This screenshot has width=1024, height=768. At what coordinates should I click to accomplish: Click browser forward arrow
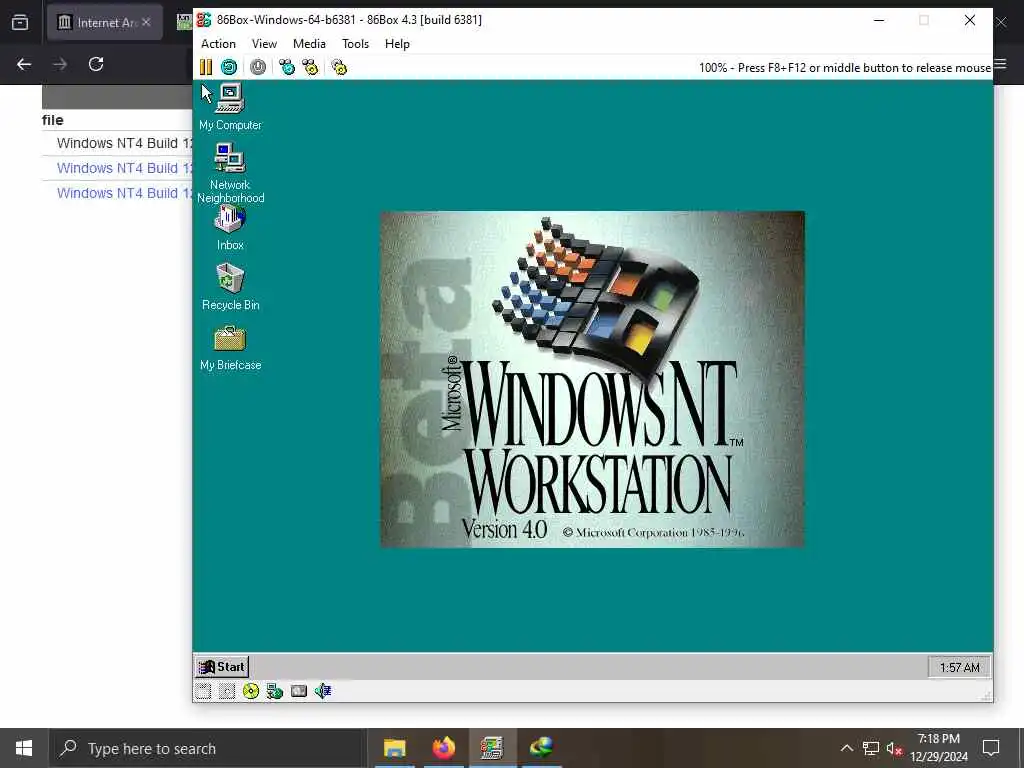click(60, 64)
